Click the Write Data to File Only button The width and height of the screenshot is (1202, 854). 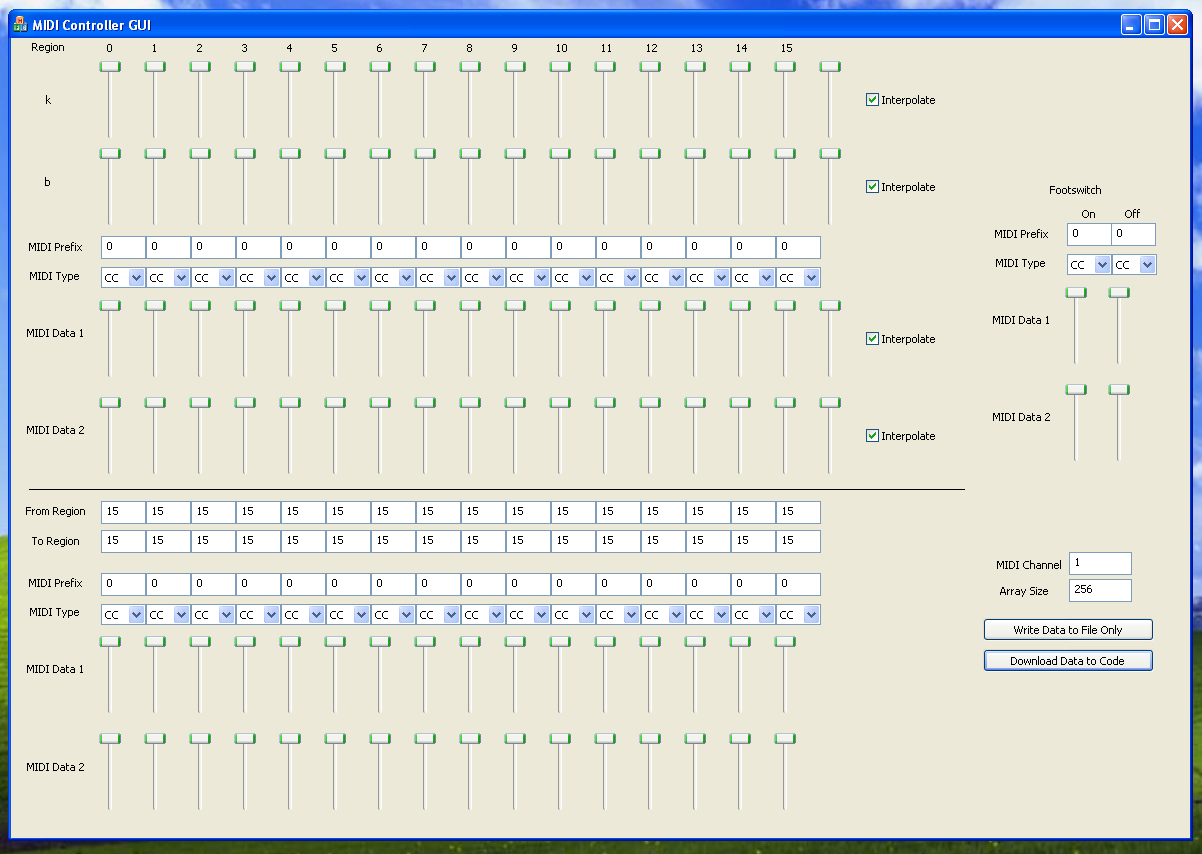coord(1068,630)
